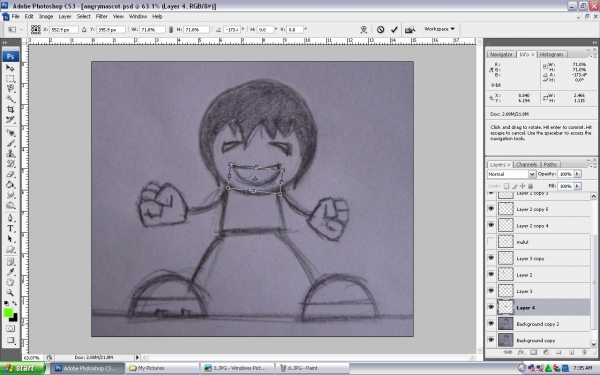This screenshot has width=600, height=375.
Task: Select the Spot Healing Brush tool
Action: [x=10, y=133]
